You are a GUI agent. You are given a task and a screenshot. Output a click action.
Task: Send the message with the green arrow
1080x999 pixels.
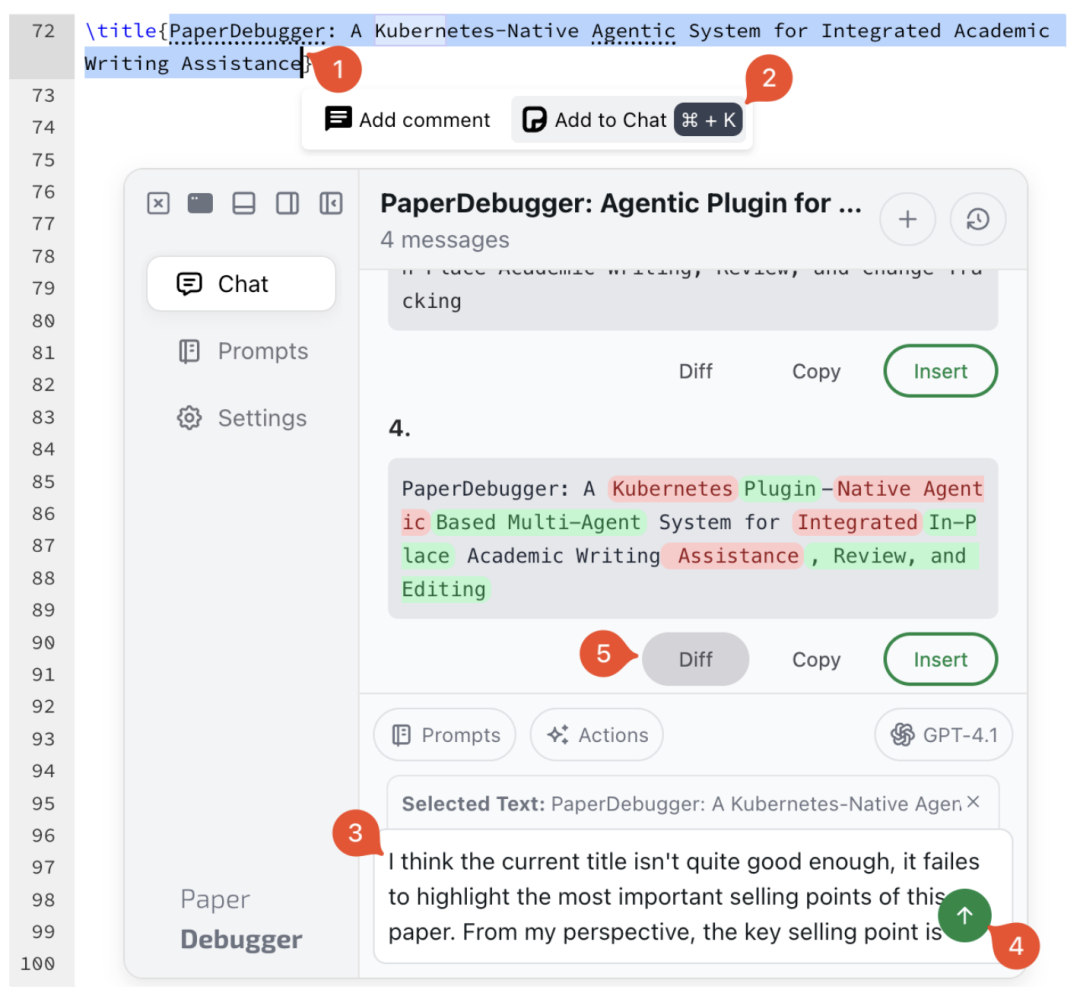(x=963, y=915)
